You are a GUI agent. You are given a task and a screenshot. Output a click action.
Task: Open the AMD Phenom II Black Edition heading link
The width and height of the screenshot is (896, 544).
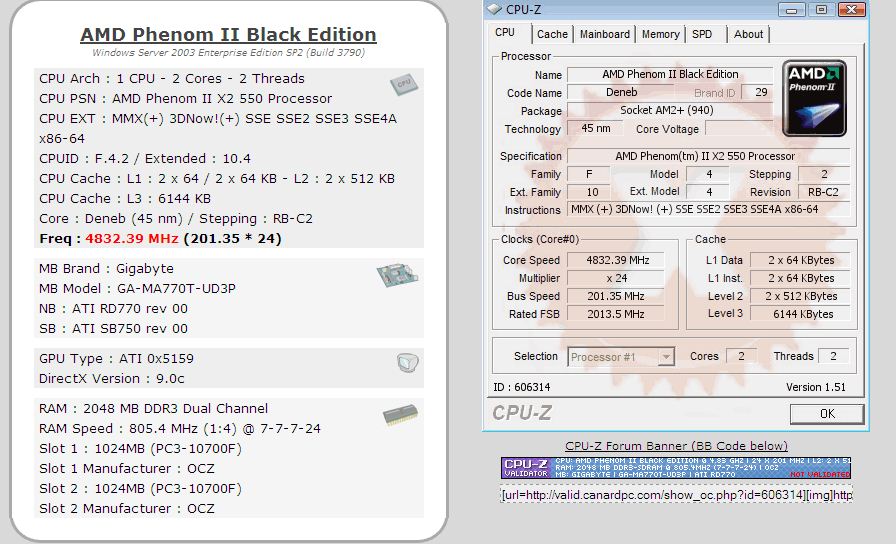pyautogui.click(x=228, y=34)
